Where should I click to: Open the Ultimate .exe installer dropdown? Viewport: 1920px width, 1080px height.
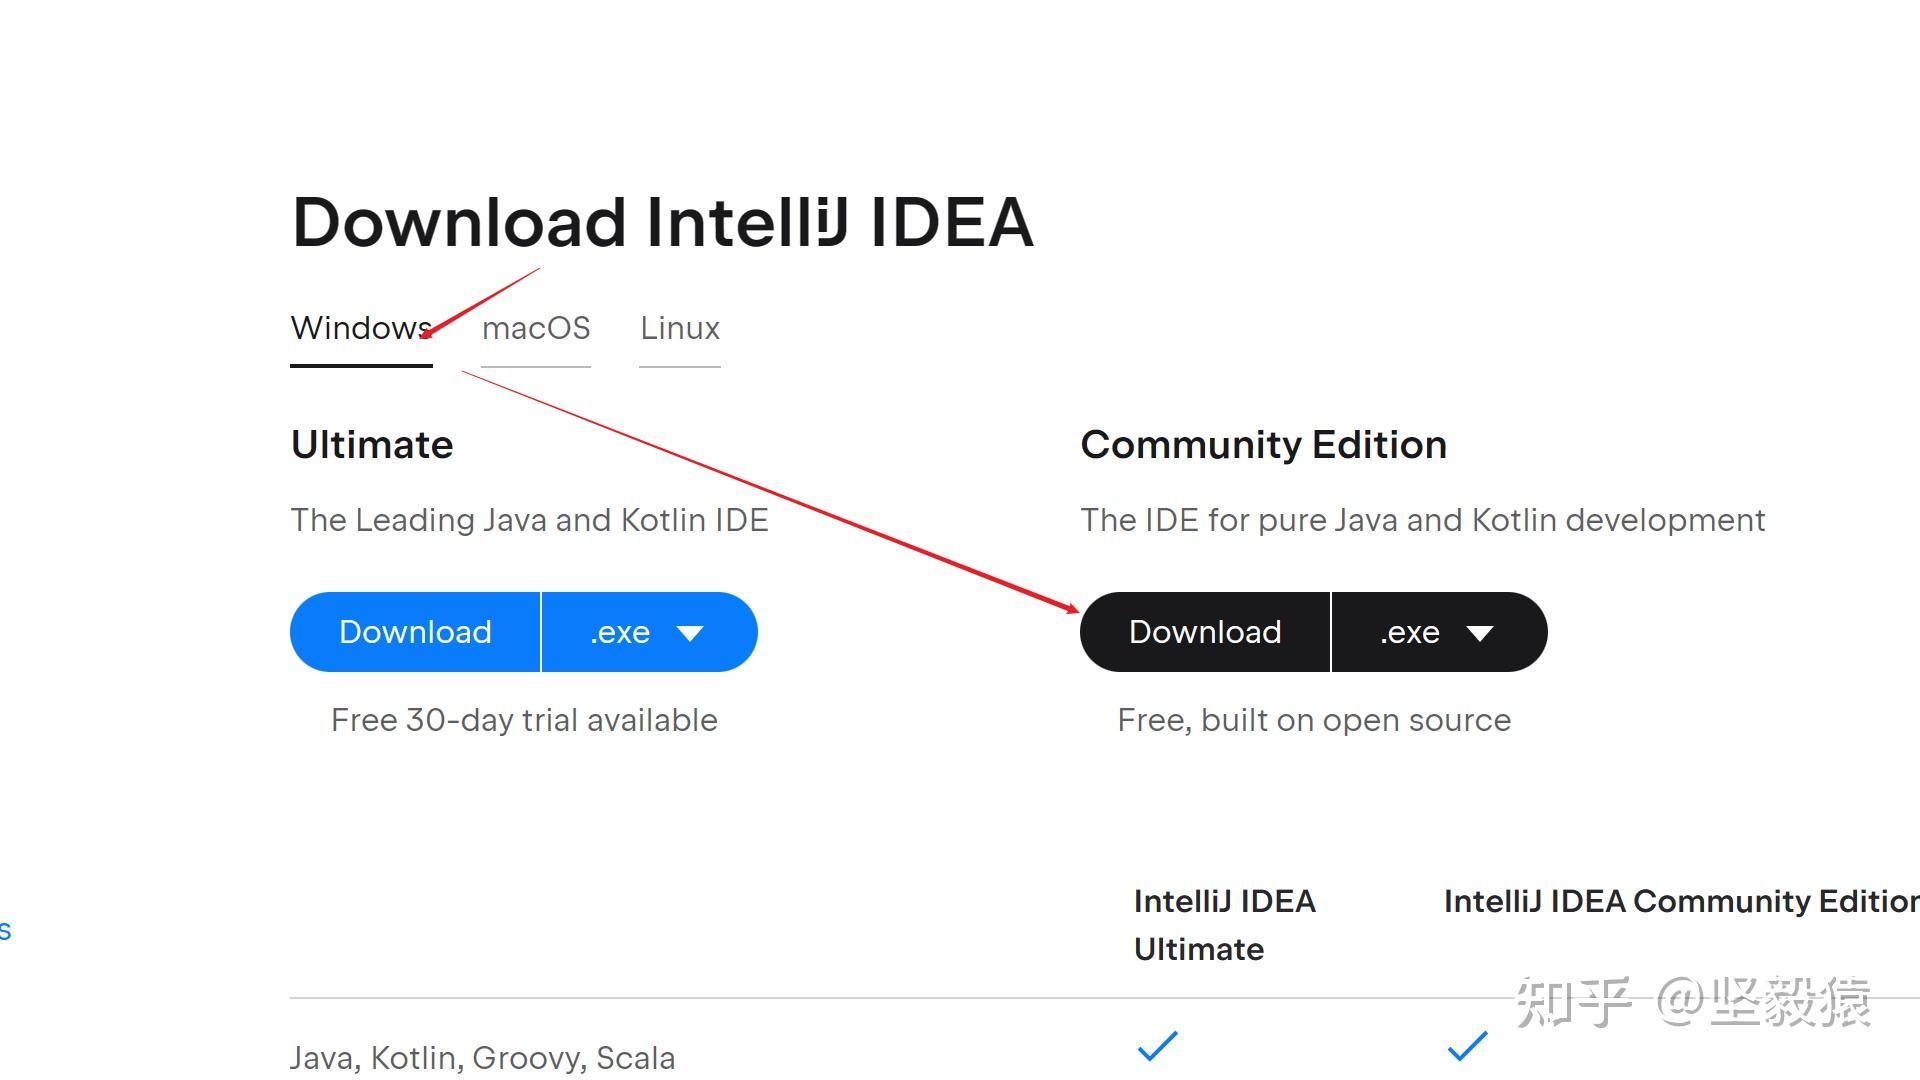(x=648, y=632)
